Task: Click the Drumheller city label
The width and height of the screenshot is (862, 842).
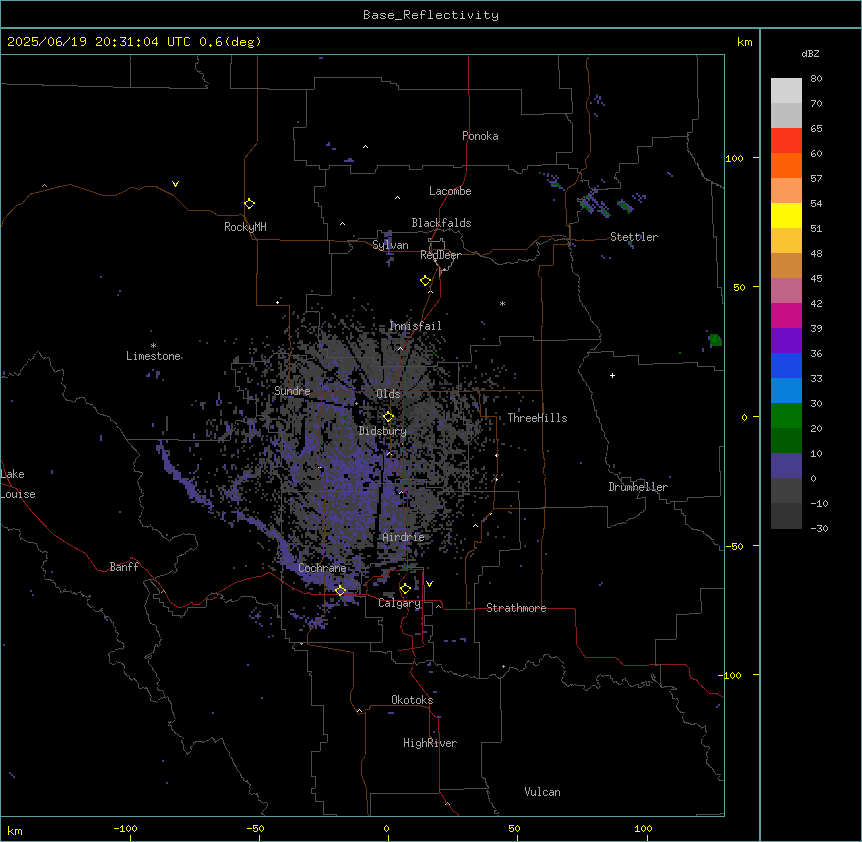Action: (x=638, y=487)
